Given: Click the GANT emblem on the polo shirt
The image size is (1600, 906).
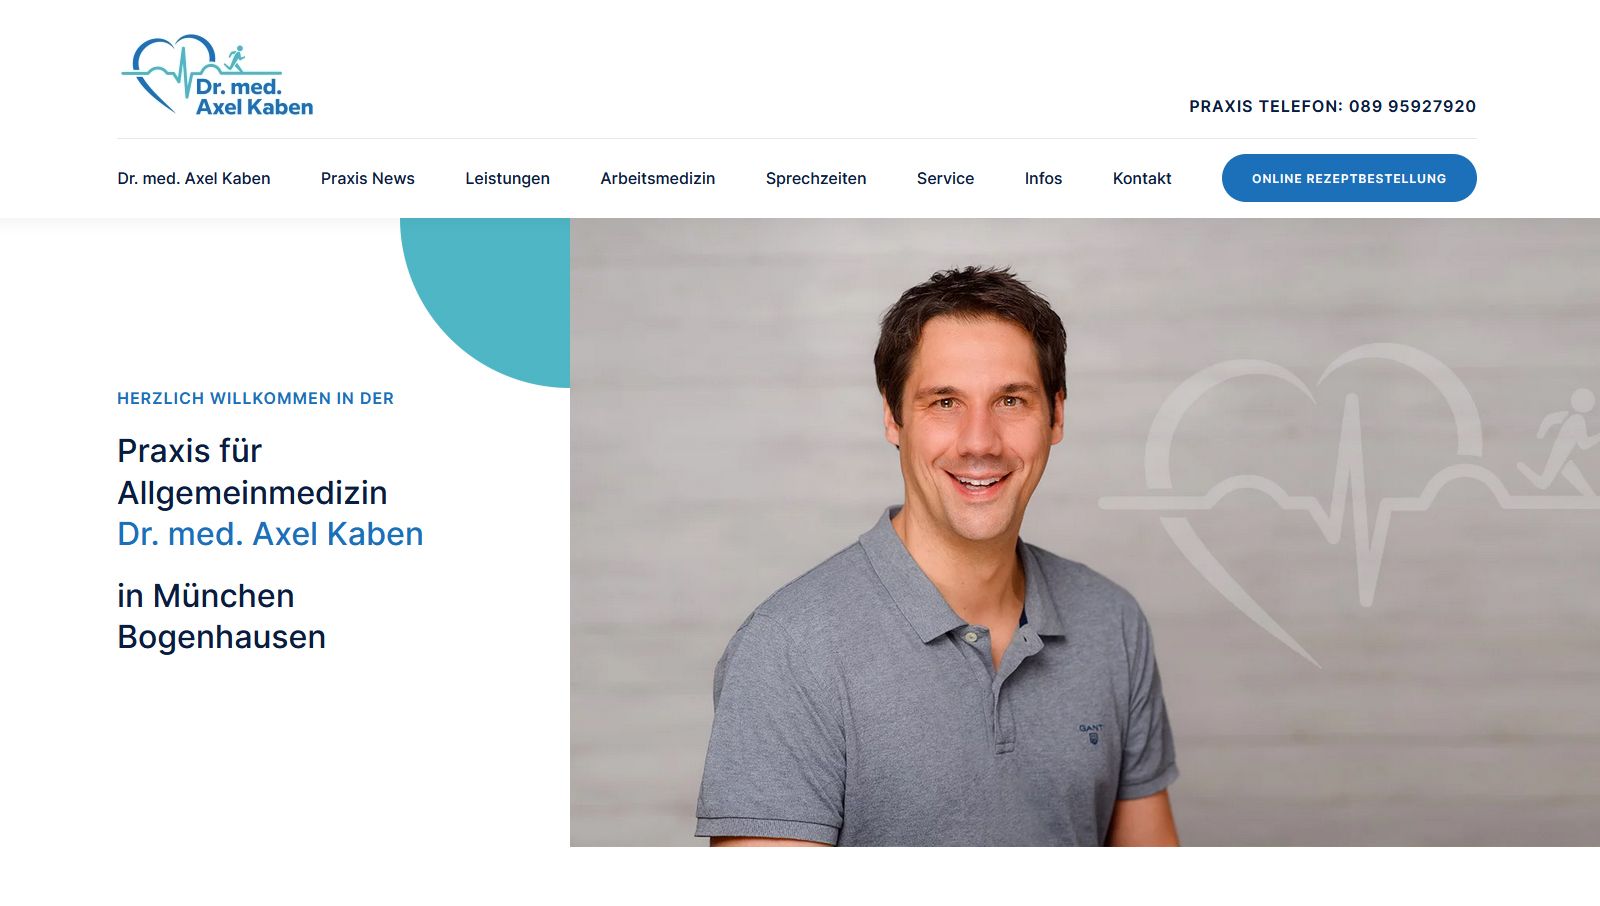Looking at the screenshot, I should point(1091,733).
